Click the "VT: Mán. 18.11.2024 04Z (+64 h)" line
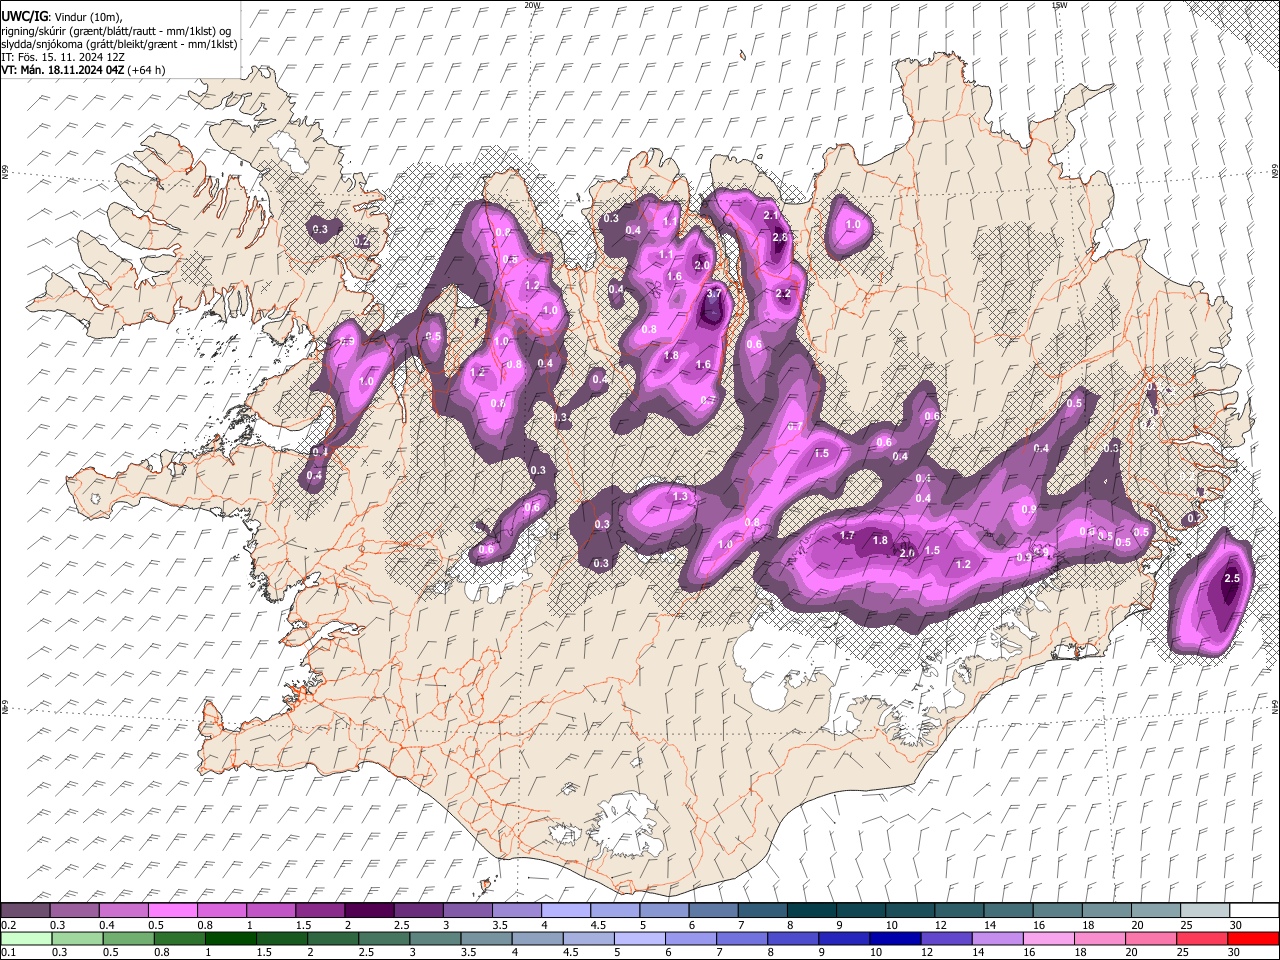The image size is (1280, 960). coord(83,71)
